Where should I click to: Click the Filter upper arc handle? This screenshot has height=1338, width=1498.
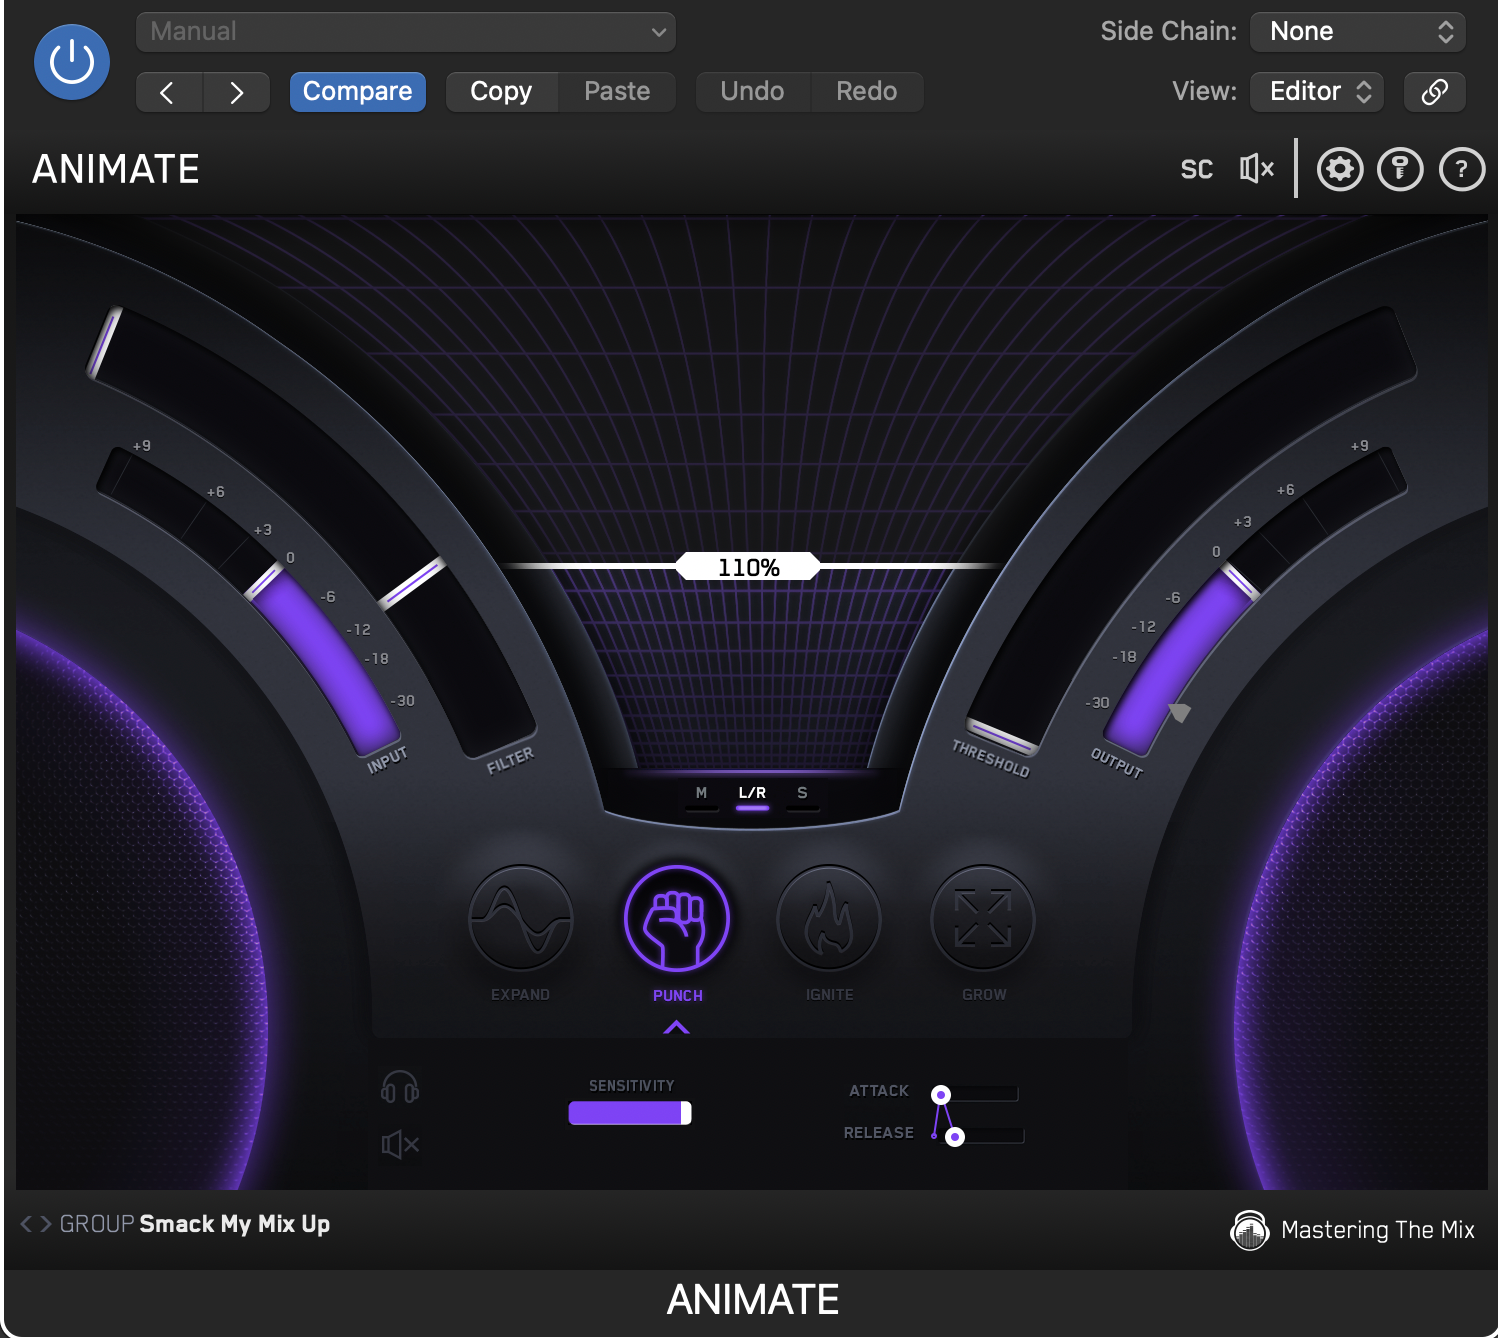click(105, 342)
